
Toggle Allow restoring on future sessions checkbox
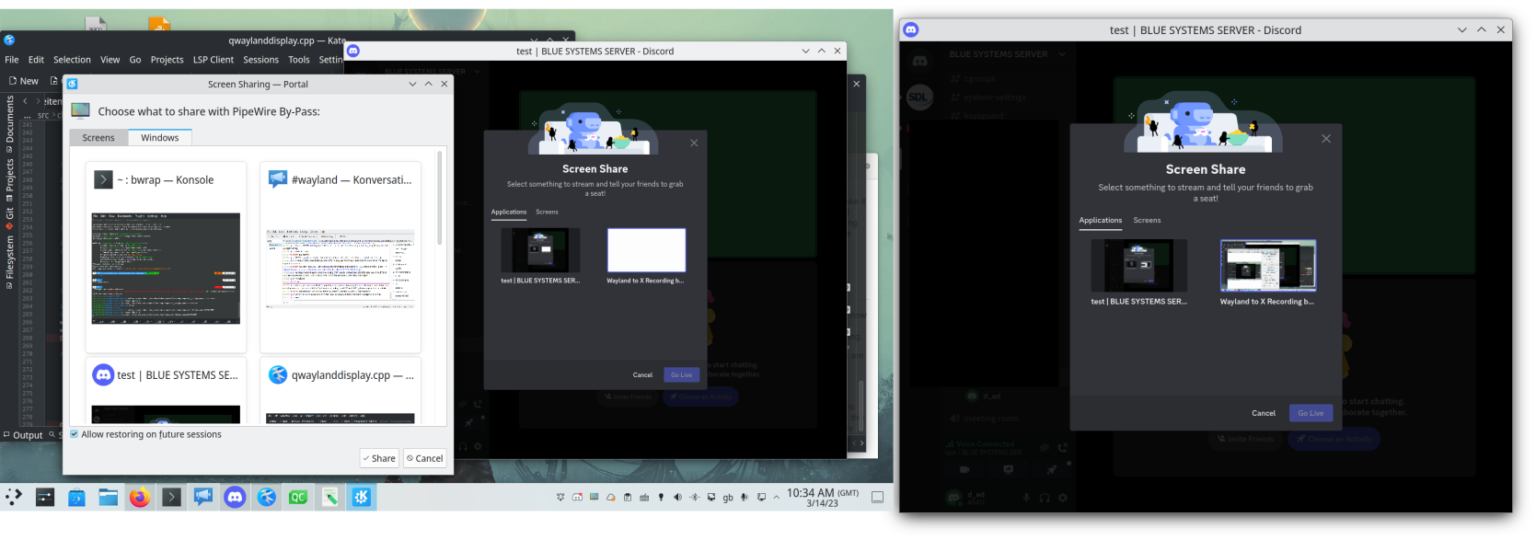coord(75,434)
